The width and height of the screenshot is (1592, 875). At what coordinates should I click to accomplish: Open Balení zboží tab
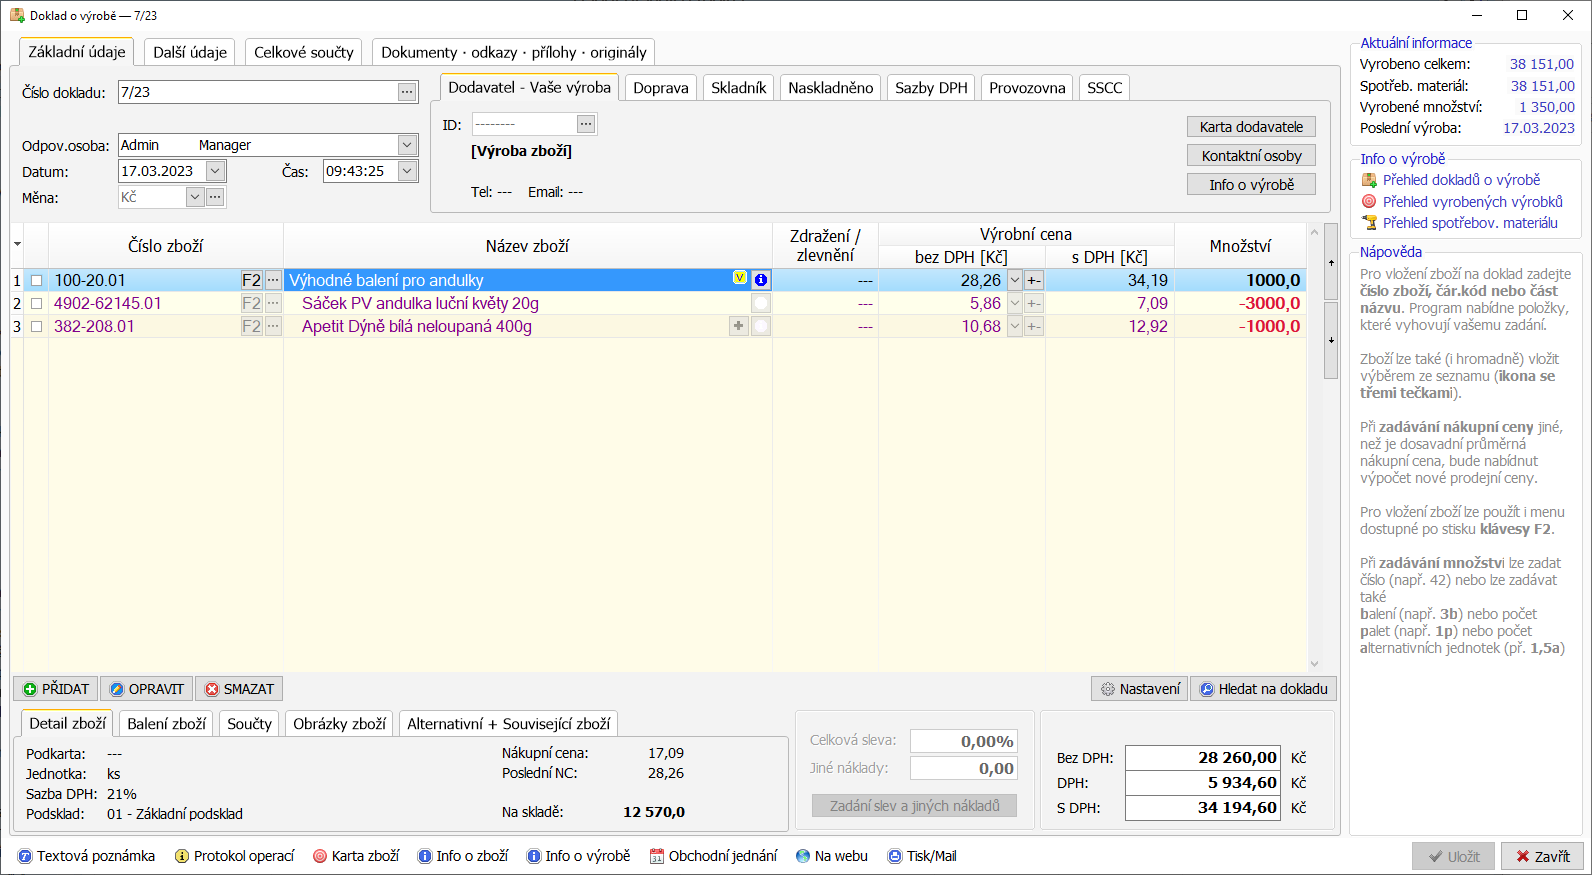pyautogui.click(x=167, y=723)
